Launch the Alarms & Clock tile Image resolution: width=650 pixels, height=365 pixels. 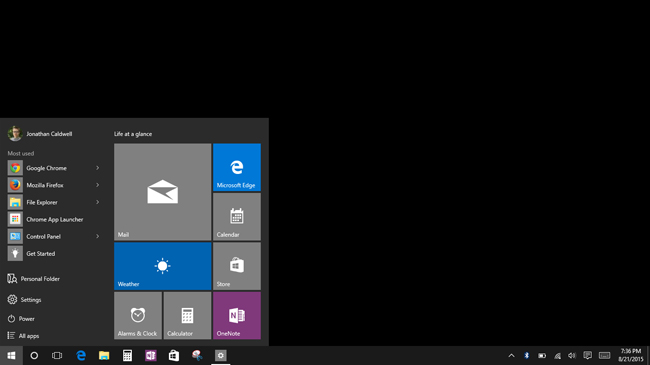coord(138,316)
